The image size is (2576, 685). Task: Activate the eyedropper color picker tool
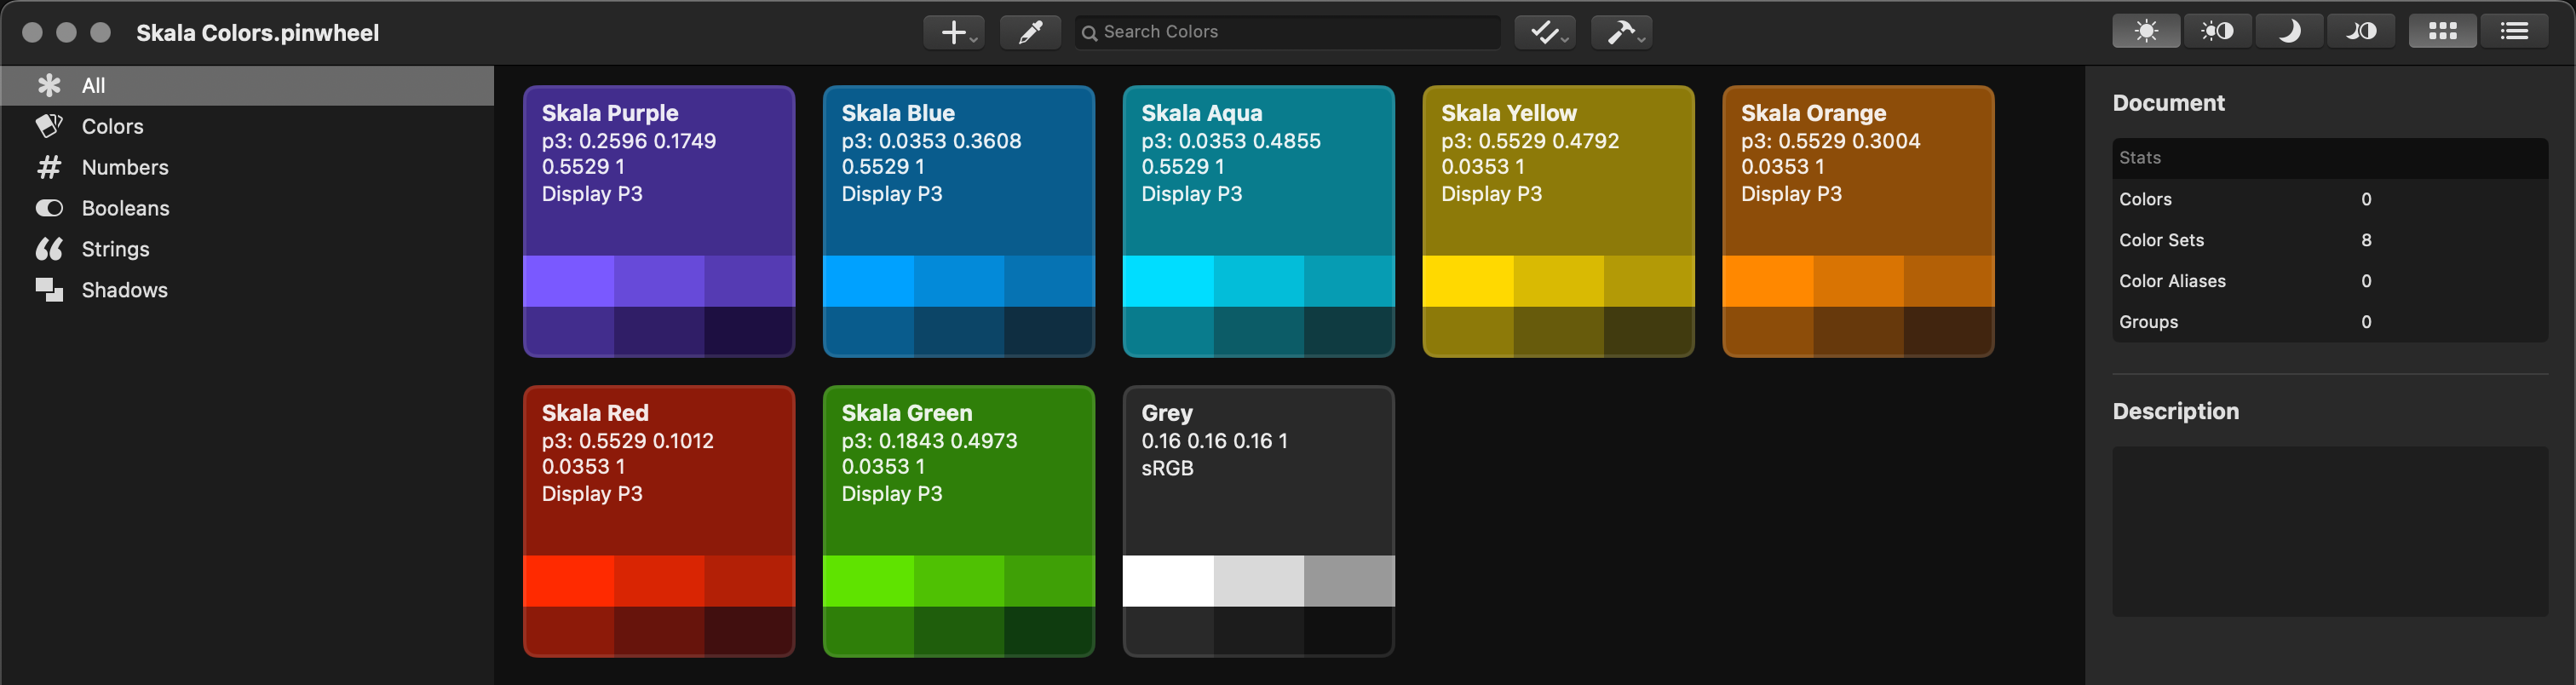1030,32
